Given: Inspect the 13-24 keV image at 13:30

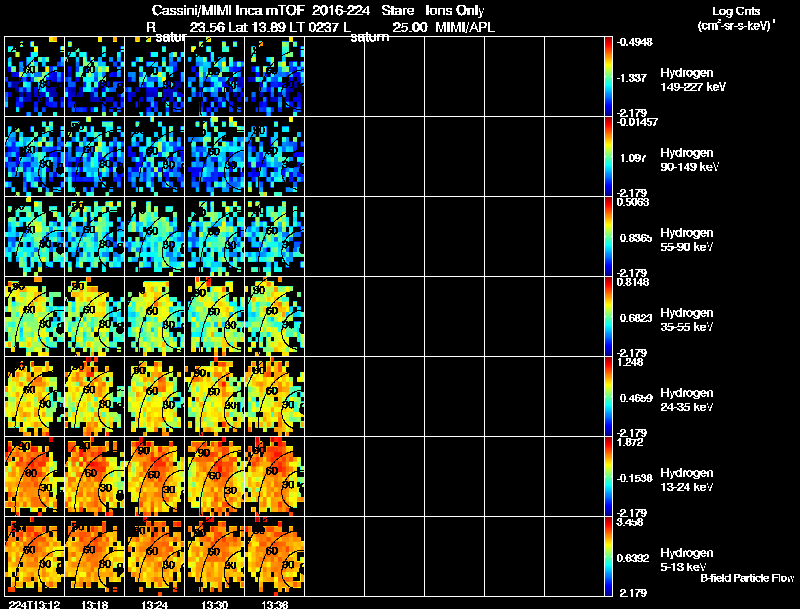Looking at the screenshot, I should (x=215, y=477).
